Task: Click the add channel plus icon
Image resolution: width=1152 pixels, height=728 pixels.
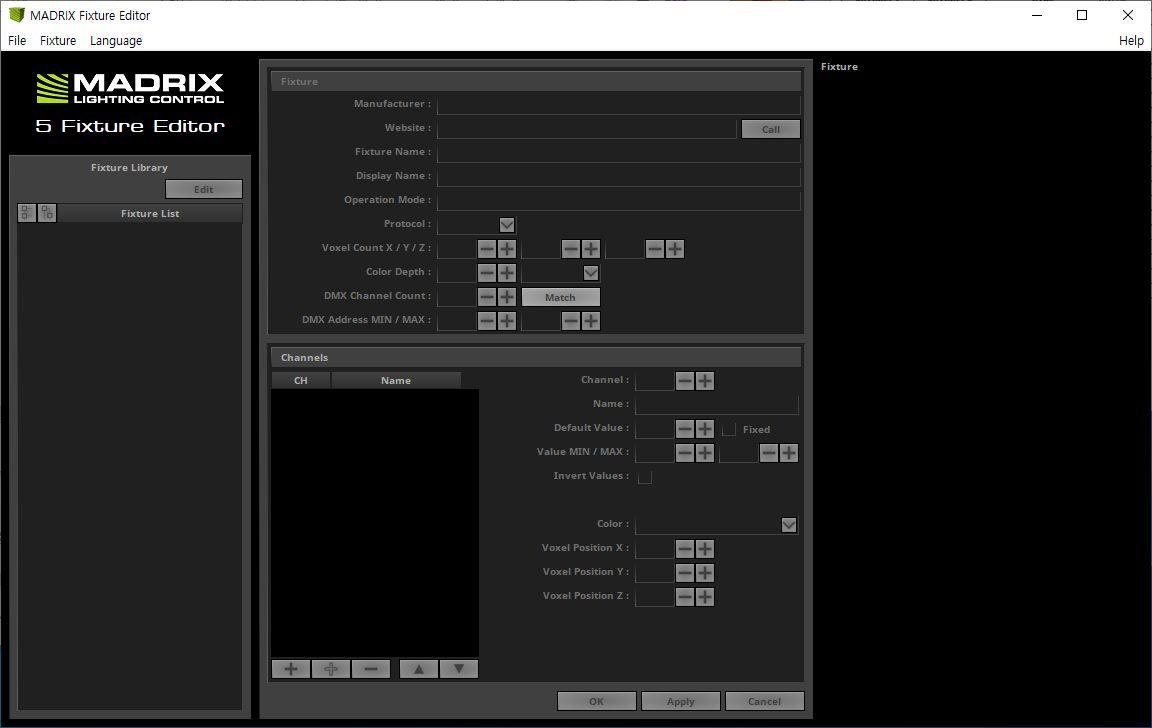Action: 291,669
